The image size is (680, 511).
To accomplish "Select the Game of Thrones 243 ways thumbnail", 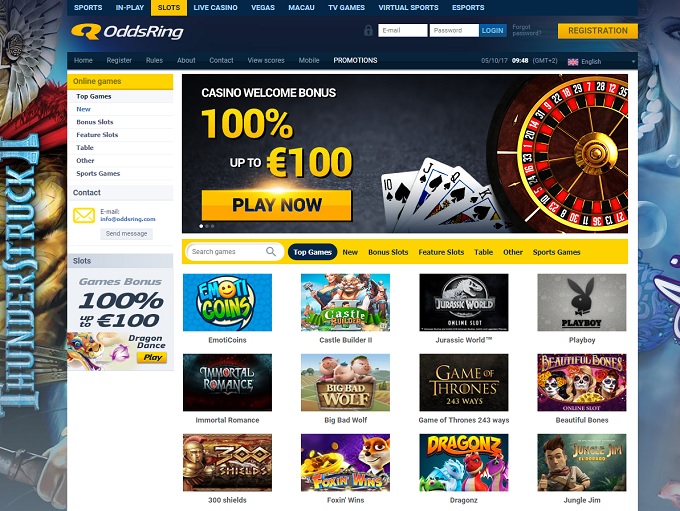I will click(x=464, y=382).
